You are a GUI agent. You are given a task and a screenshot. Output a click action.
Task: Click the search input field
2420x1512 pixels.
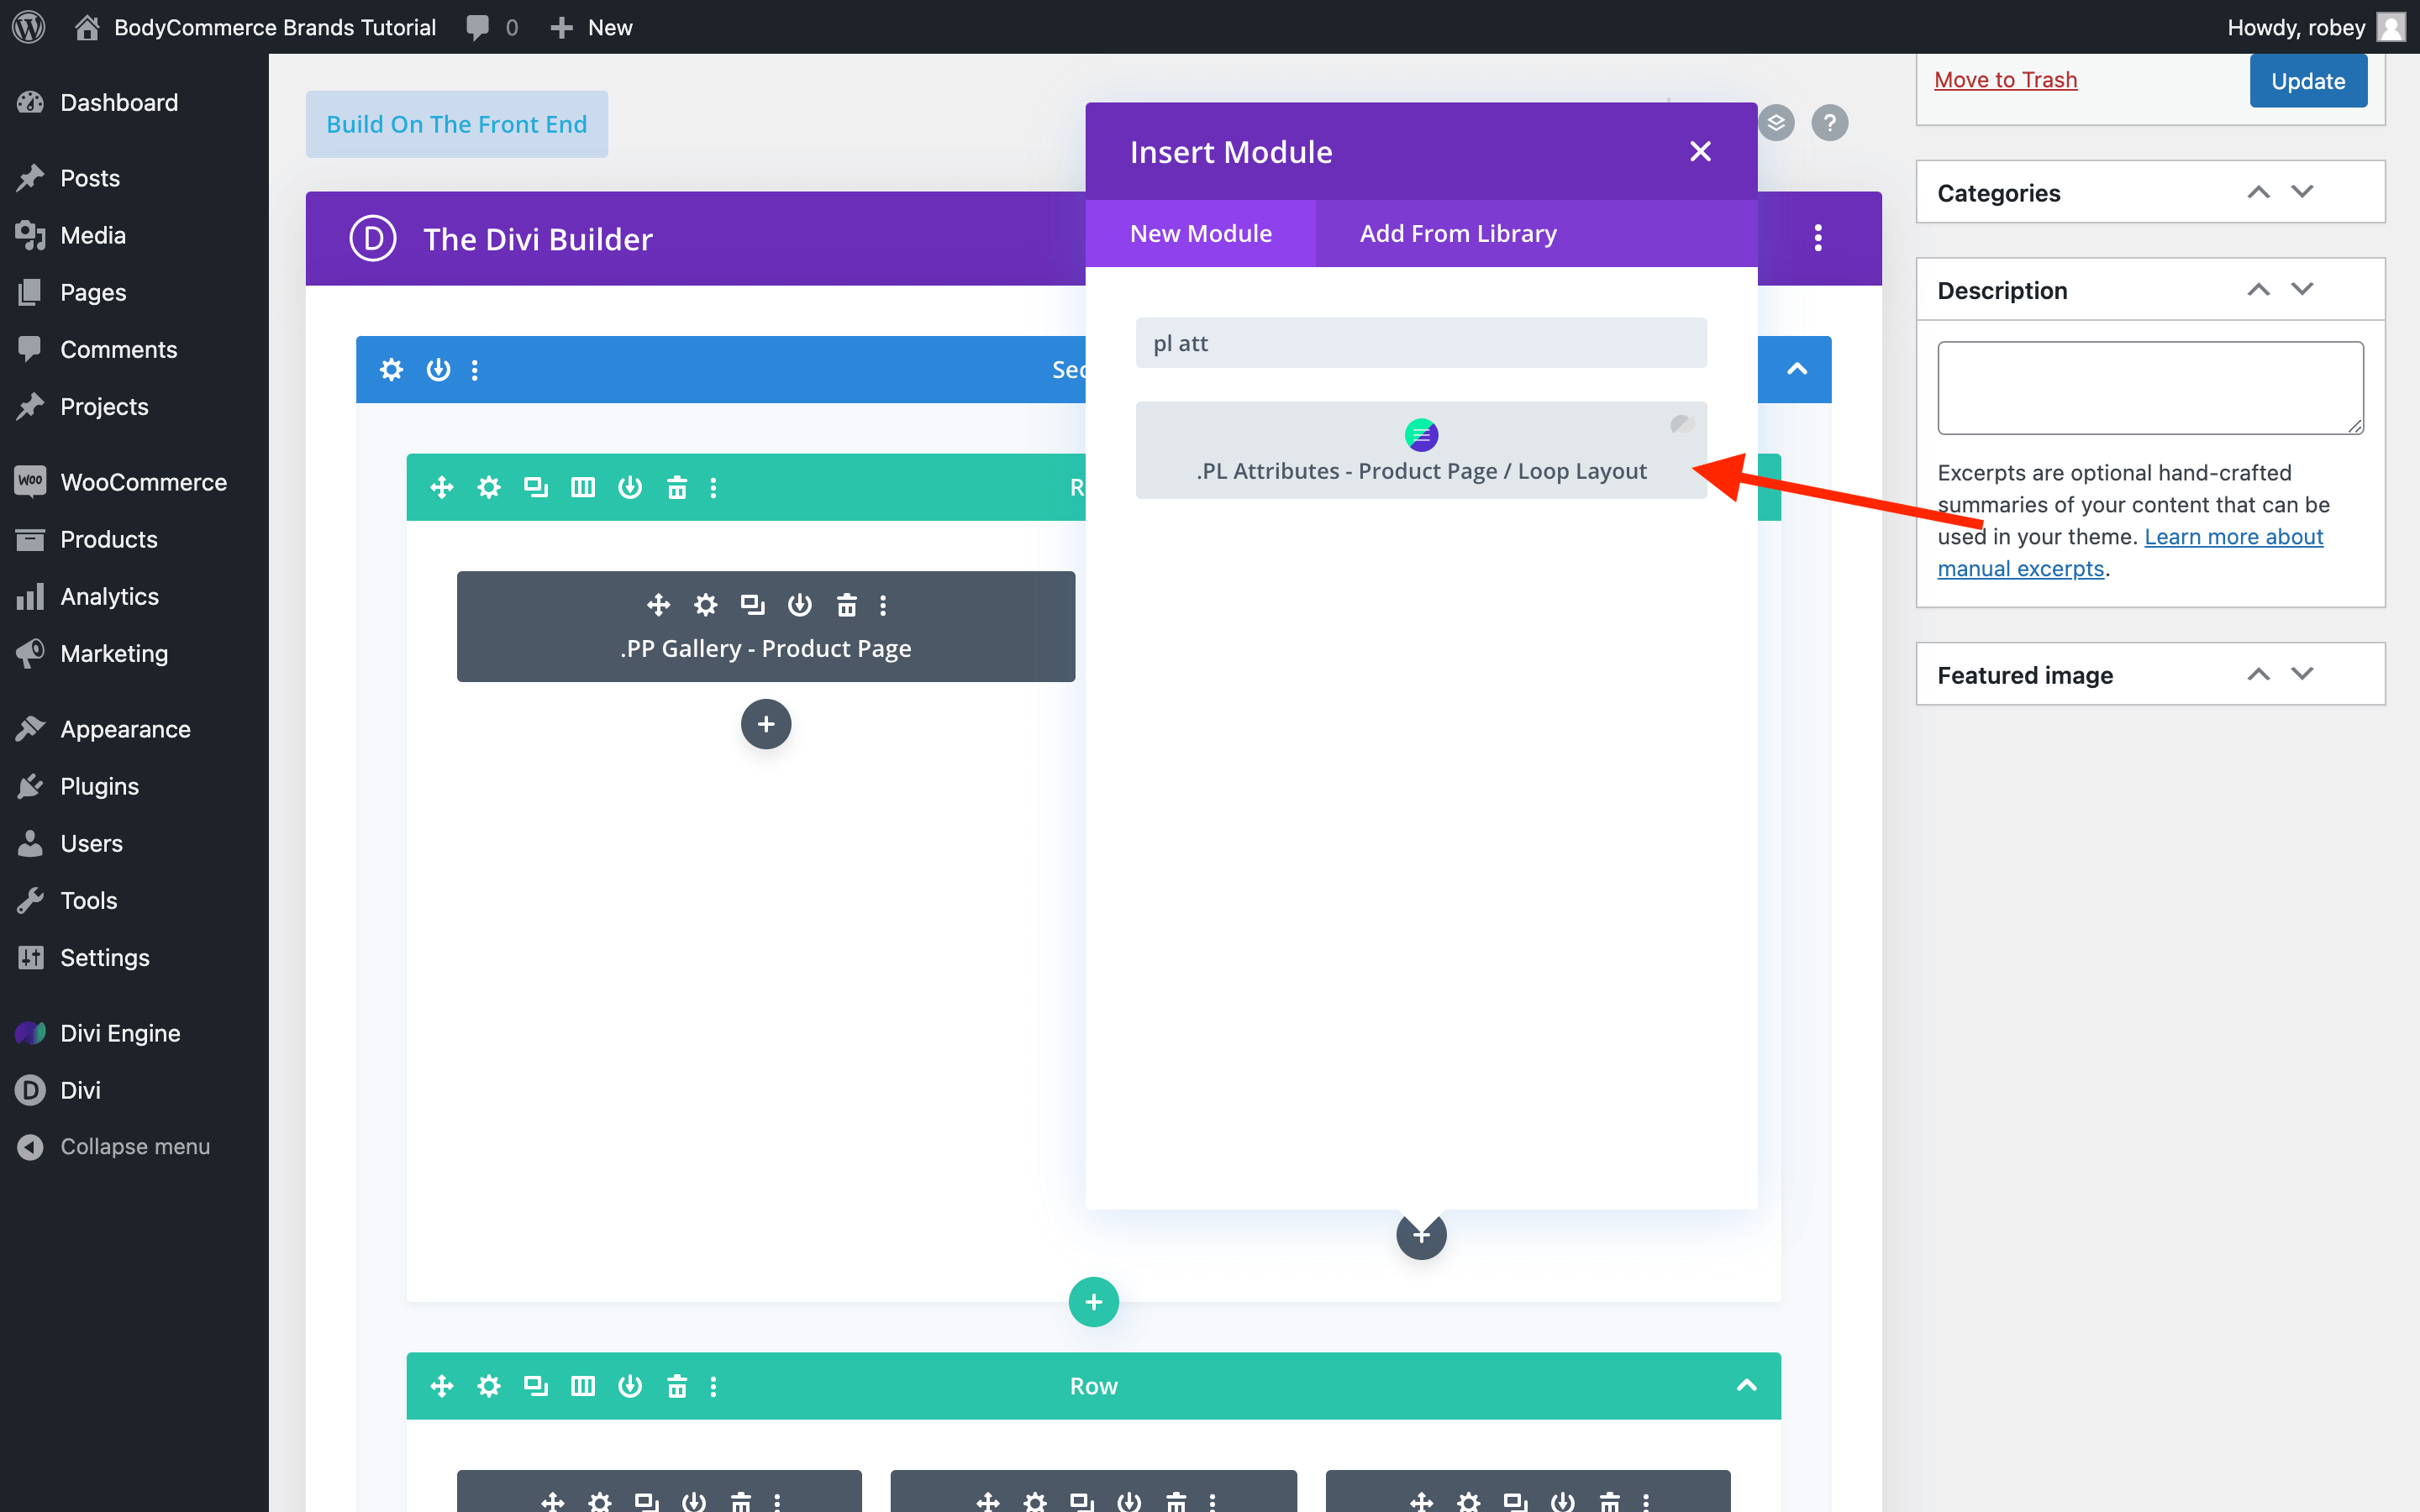click(1422, 341)
